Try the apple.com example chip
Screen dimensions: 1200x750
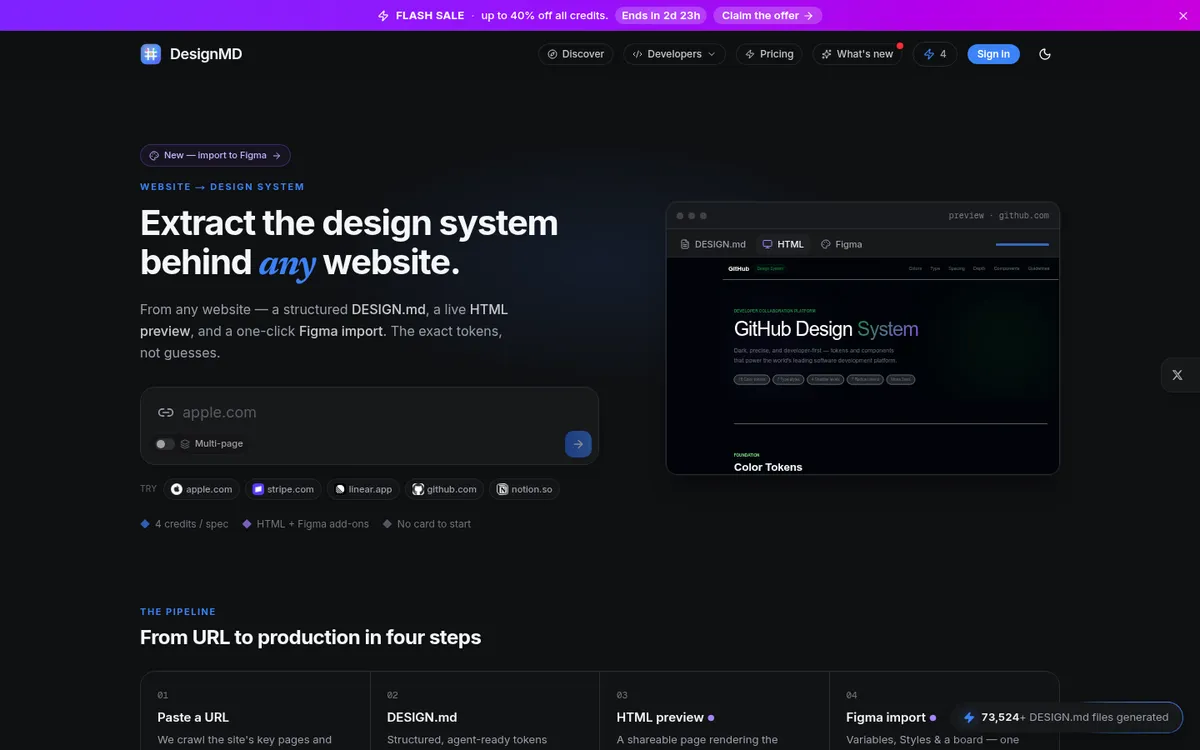202,489
